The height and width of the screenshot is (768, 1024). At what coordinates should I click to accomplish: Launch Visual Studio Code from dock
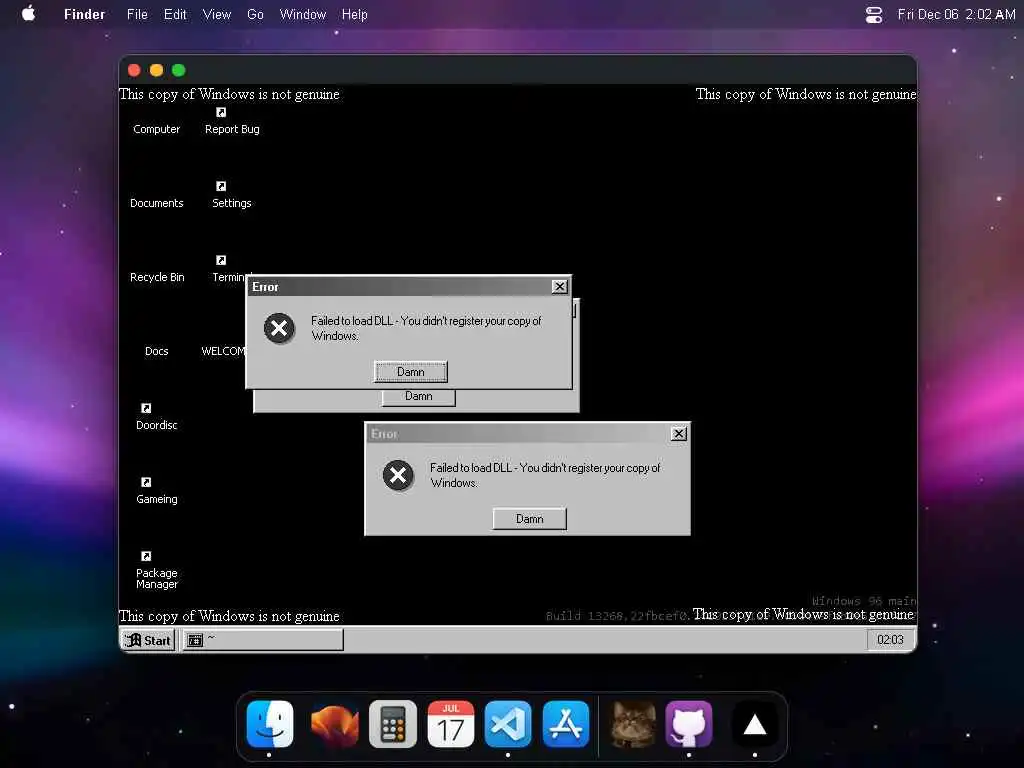(x=508, y=724)
